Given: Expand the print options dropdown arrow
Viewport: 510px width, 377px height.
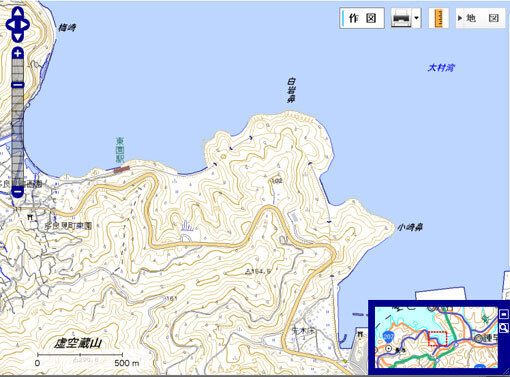Looking at the screenshot, I should 416,18.
